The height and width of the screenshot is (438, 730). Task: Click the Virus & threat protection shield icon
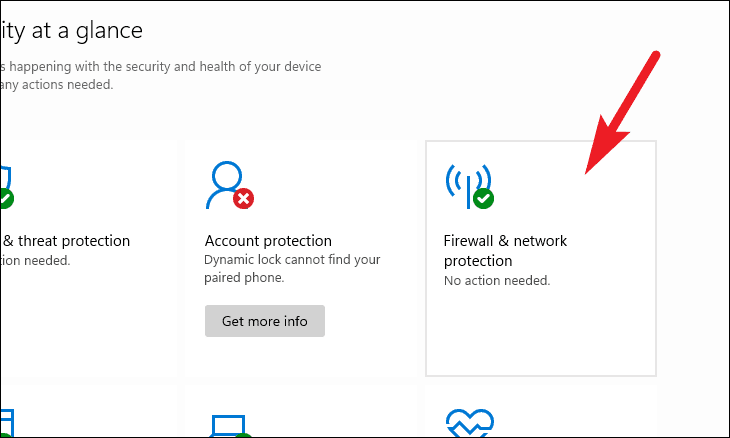(x=5, y=180)
